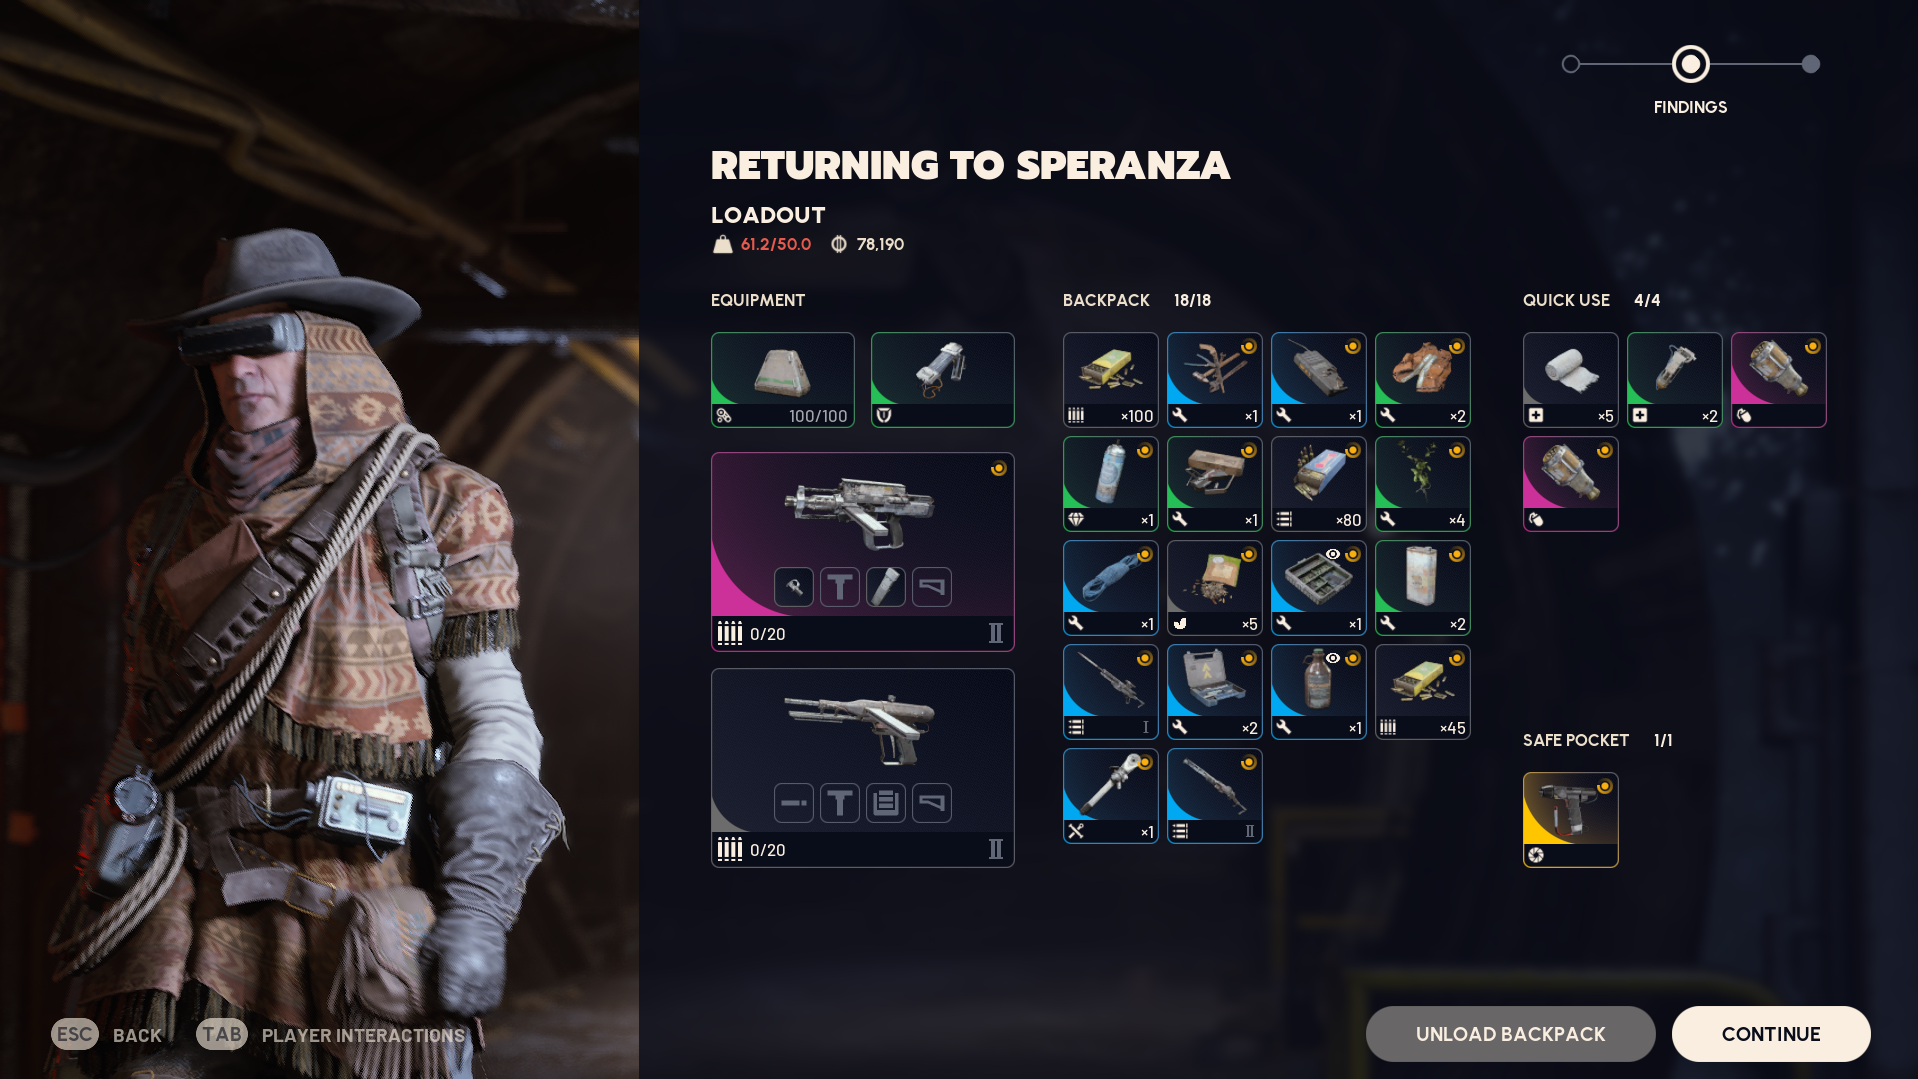The height and width of the screenshot is (1079, 1918).
Task: Open Player Interactions with the TAB prompt
Action: 331,1035
